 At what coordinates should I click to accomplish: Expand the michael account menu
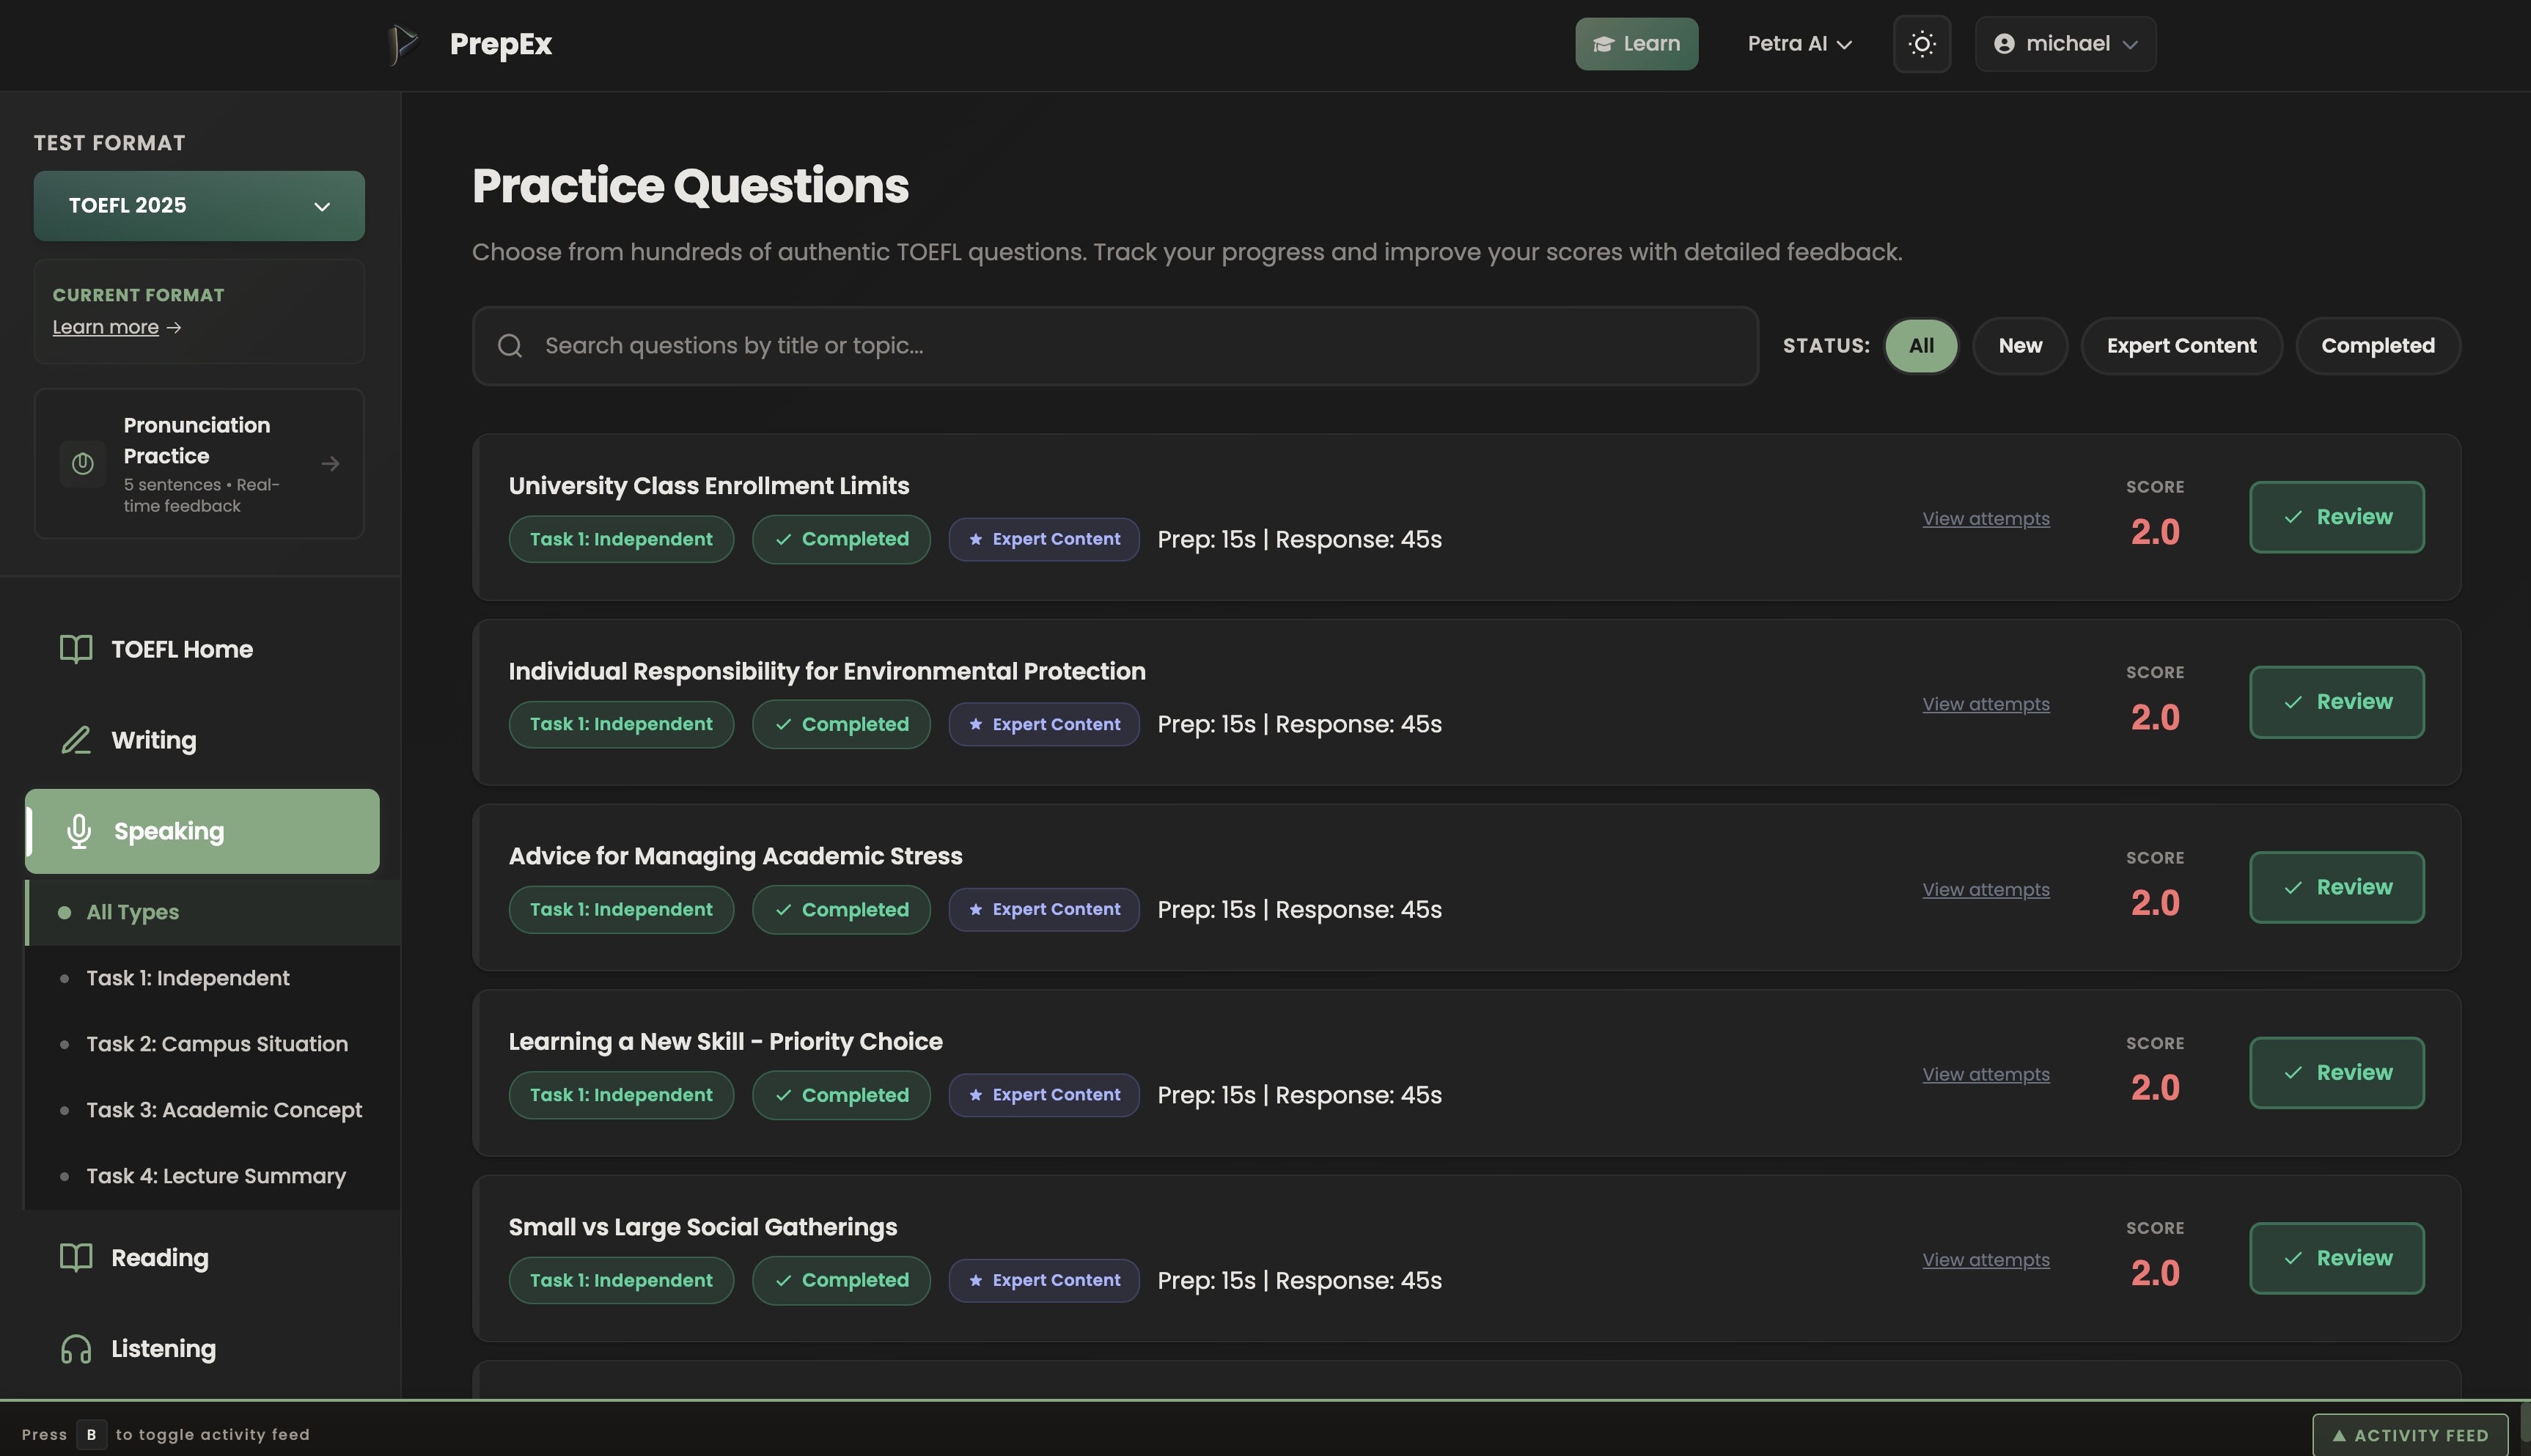[x=2064, y=43]
